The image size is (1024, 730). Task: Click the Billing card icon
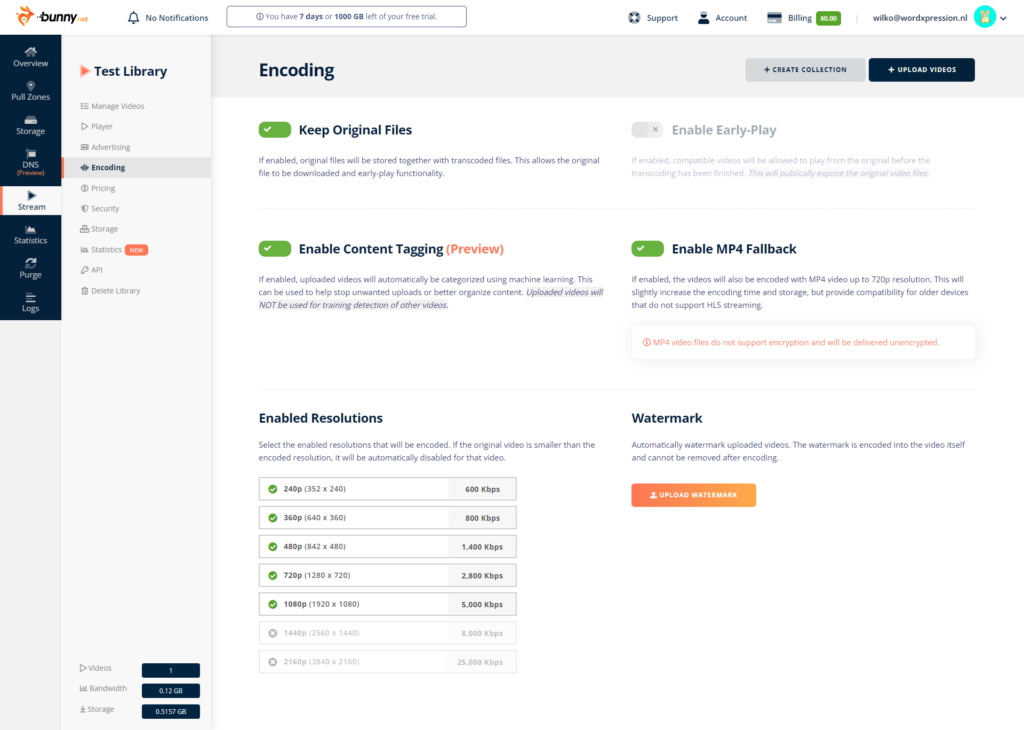pyautogui.click(x=774, y=18)
